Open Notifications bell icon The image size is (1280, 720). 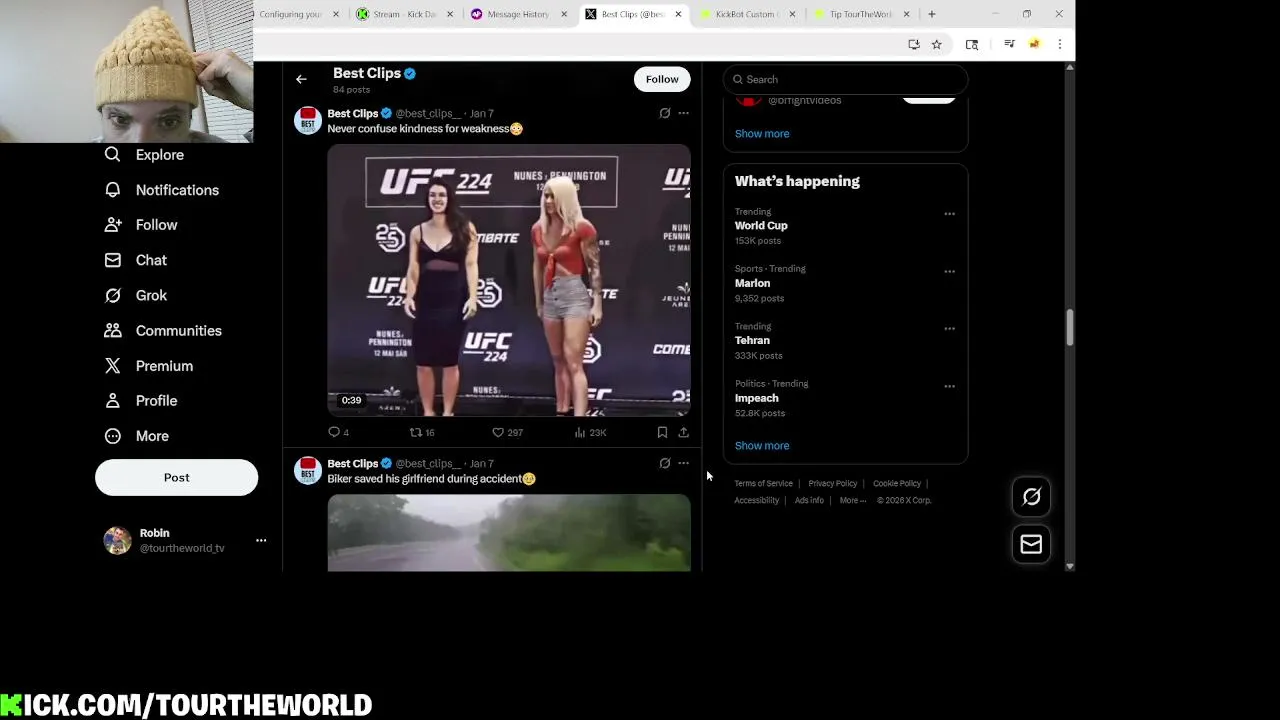click(113, 190)
